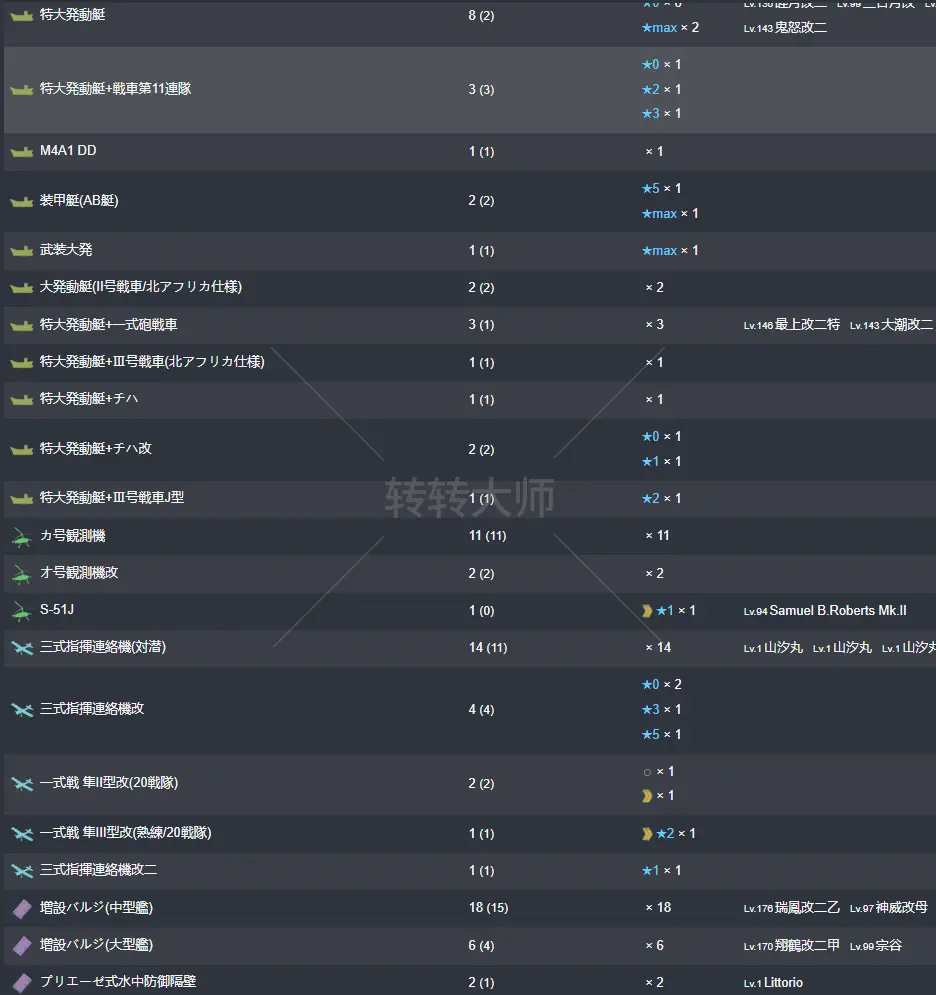Select the icon next to 装甲艇(AB艇)
The image size is (936, 995).
[x=22, y=202]
